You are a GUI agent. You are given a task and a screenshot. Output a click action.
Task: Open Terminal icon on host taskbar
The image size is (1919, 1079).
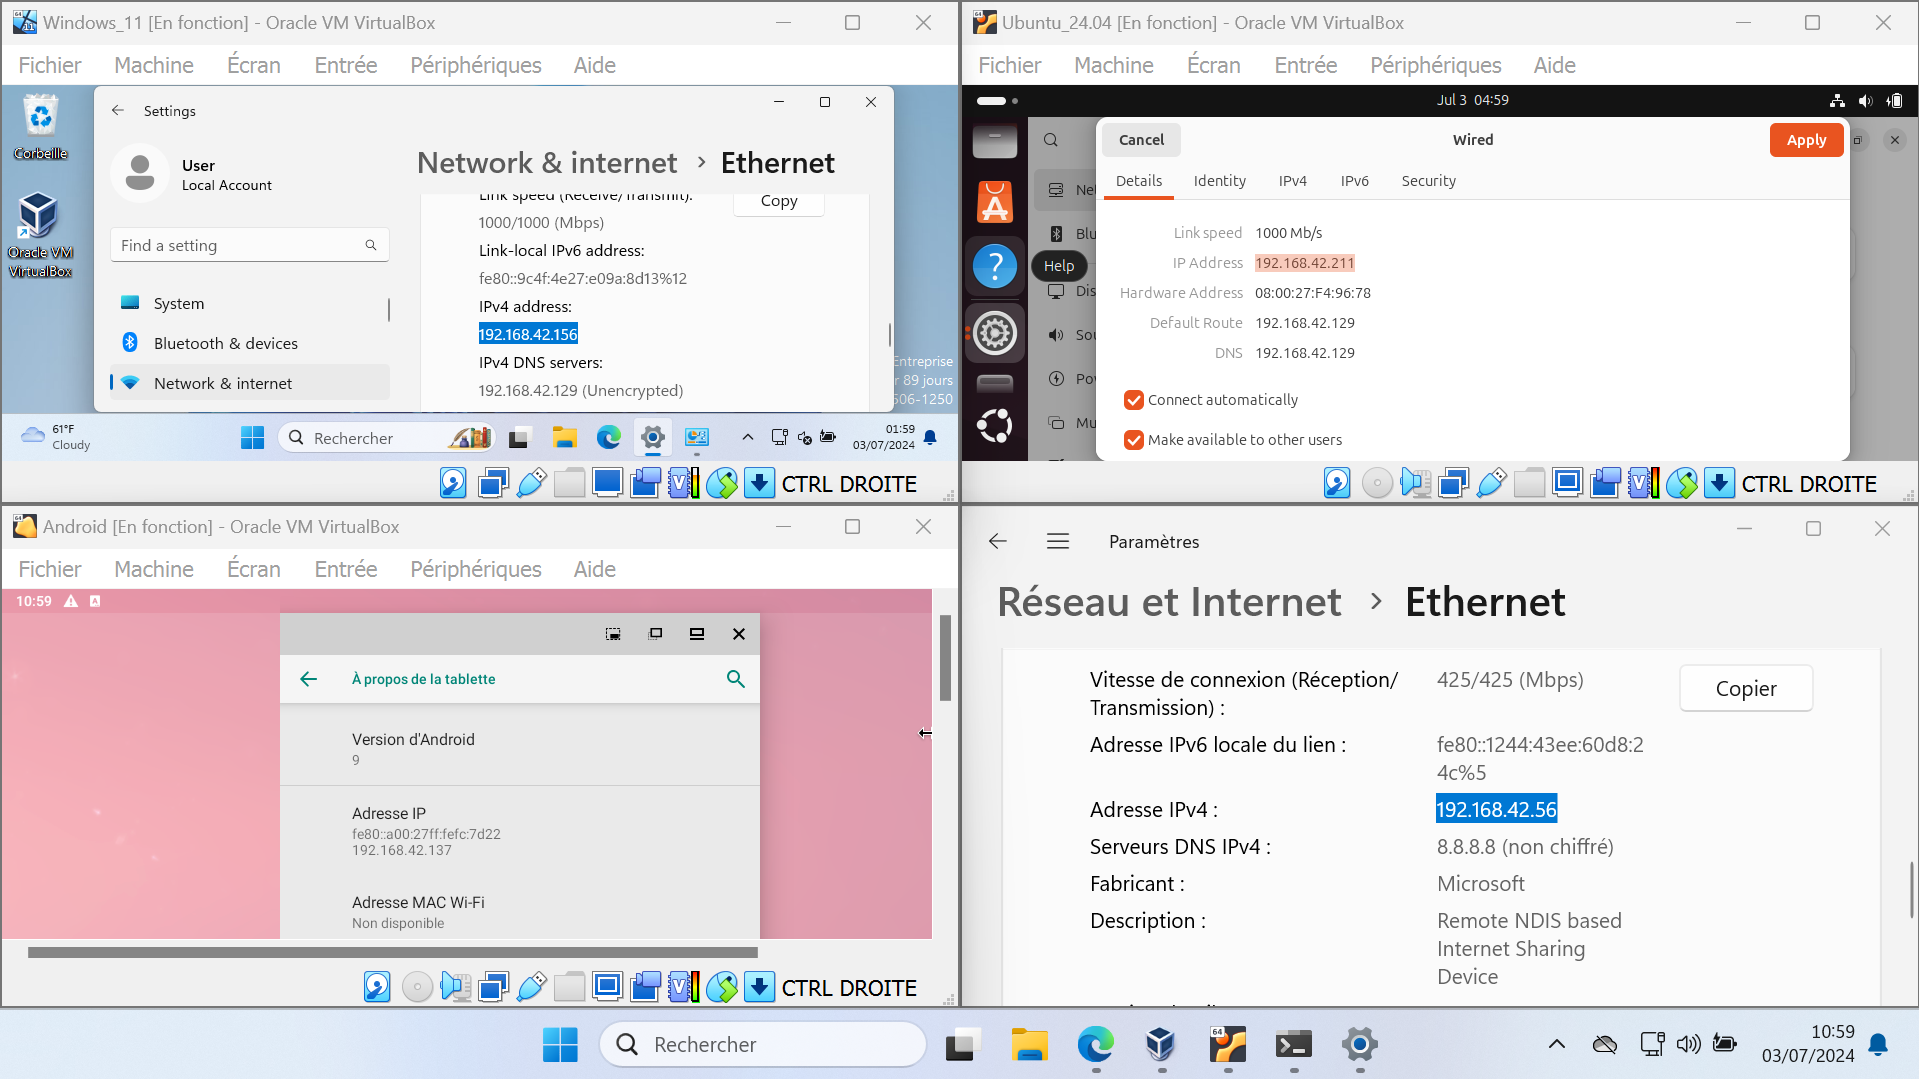coord(1294,1045)
